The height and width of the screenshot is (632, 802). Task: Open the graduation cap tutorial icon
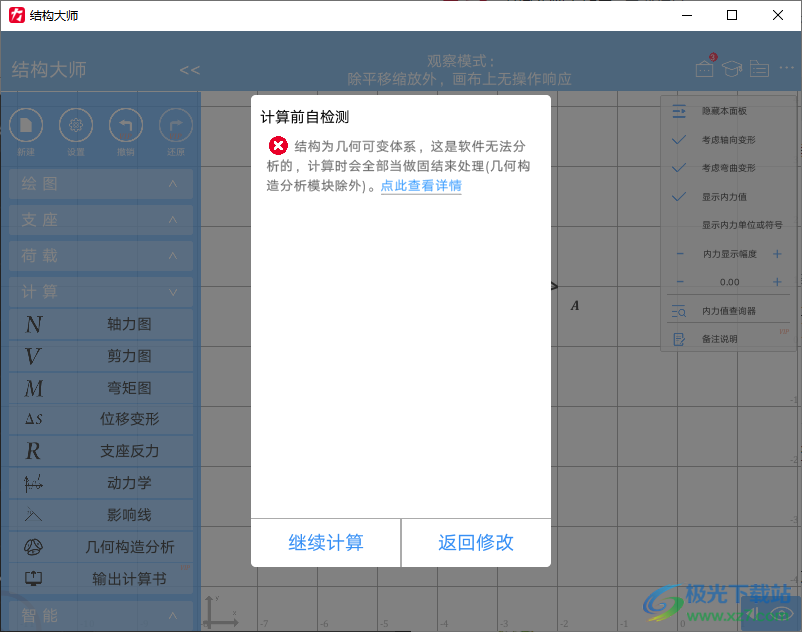(732, 68)
